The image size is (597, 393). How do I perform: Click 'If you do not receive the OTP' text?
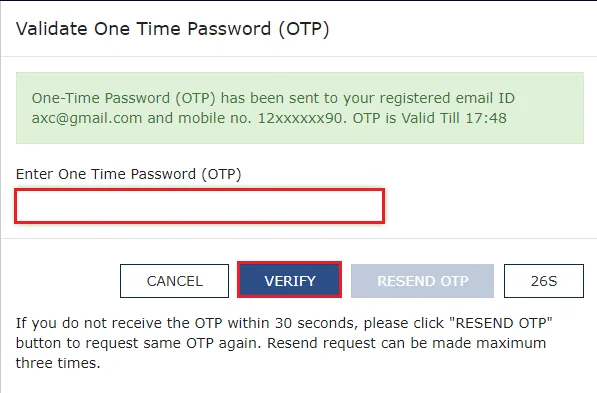tap(119, 323)
